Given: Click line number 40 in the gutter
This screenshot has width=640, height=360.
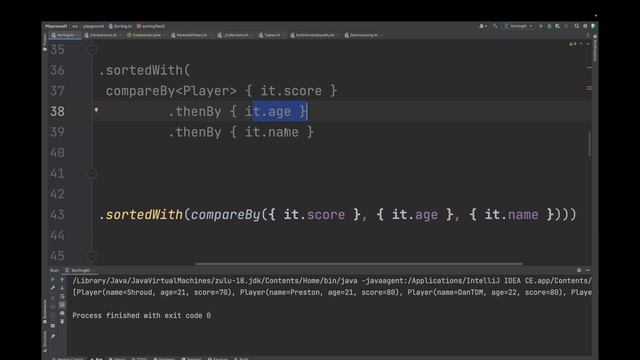Looking at the screenshot, I should pyautogui.click(x=57, y=153).
